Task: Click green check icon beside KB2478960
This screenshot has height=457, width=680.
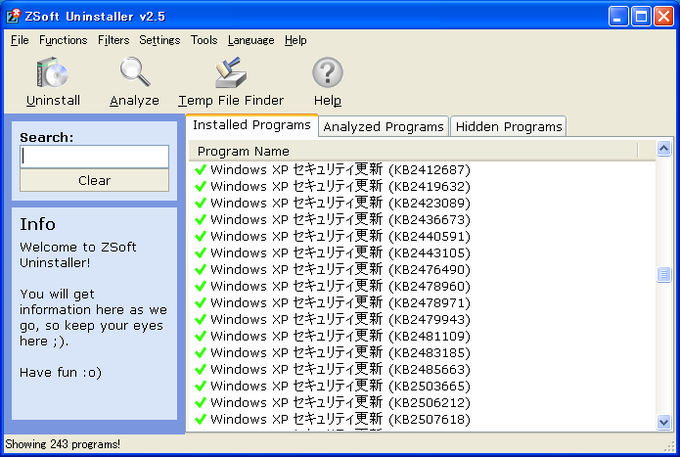Action: coord(200,286)
